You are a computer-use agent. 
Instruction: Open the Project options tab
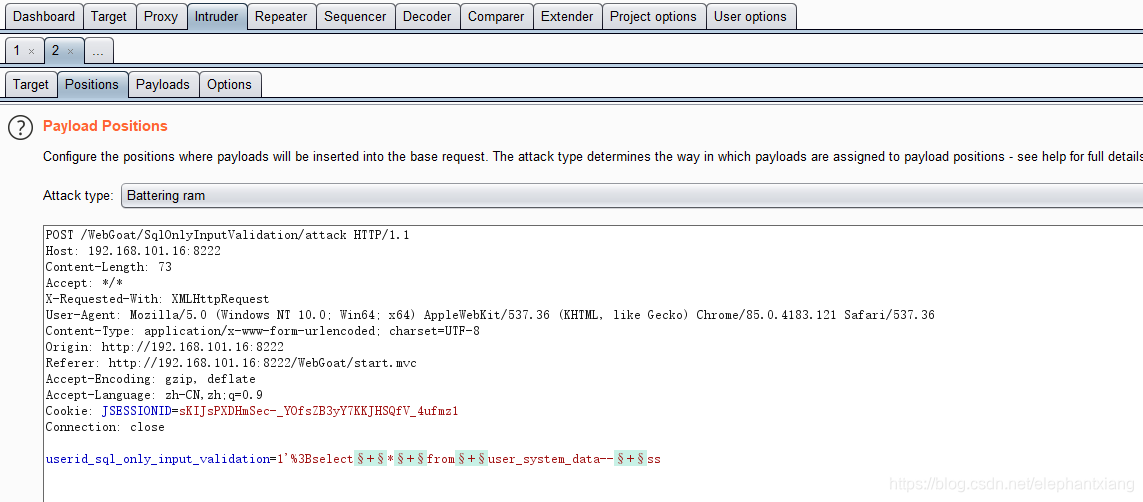pos(653,16)
